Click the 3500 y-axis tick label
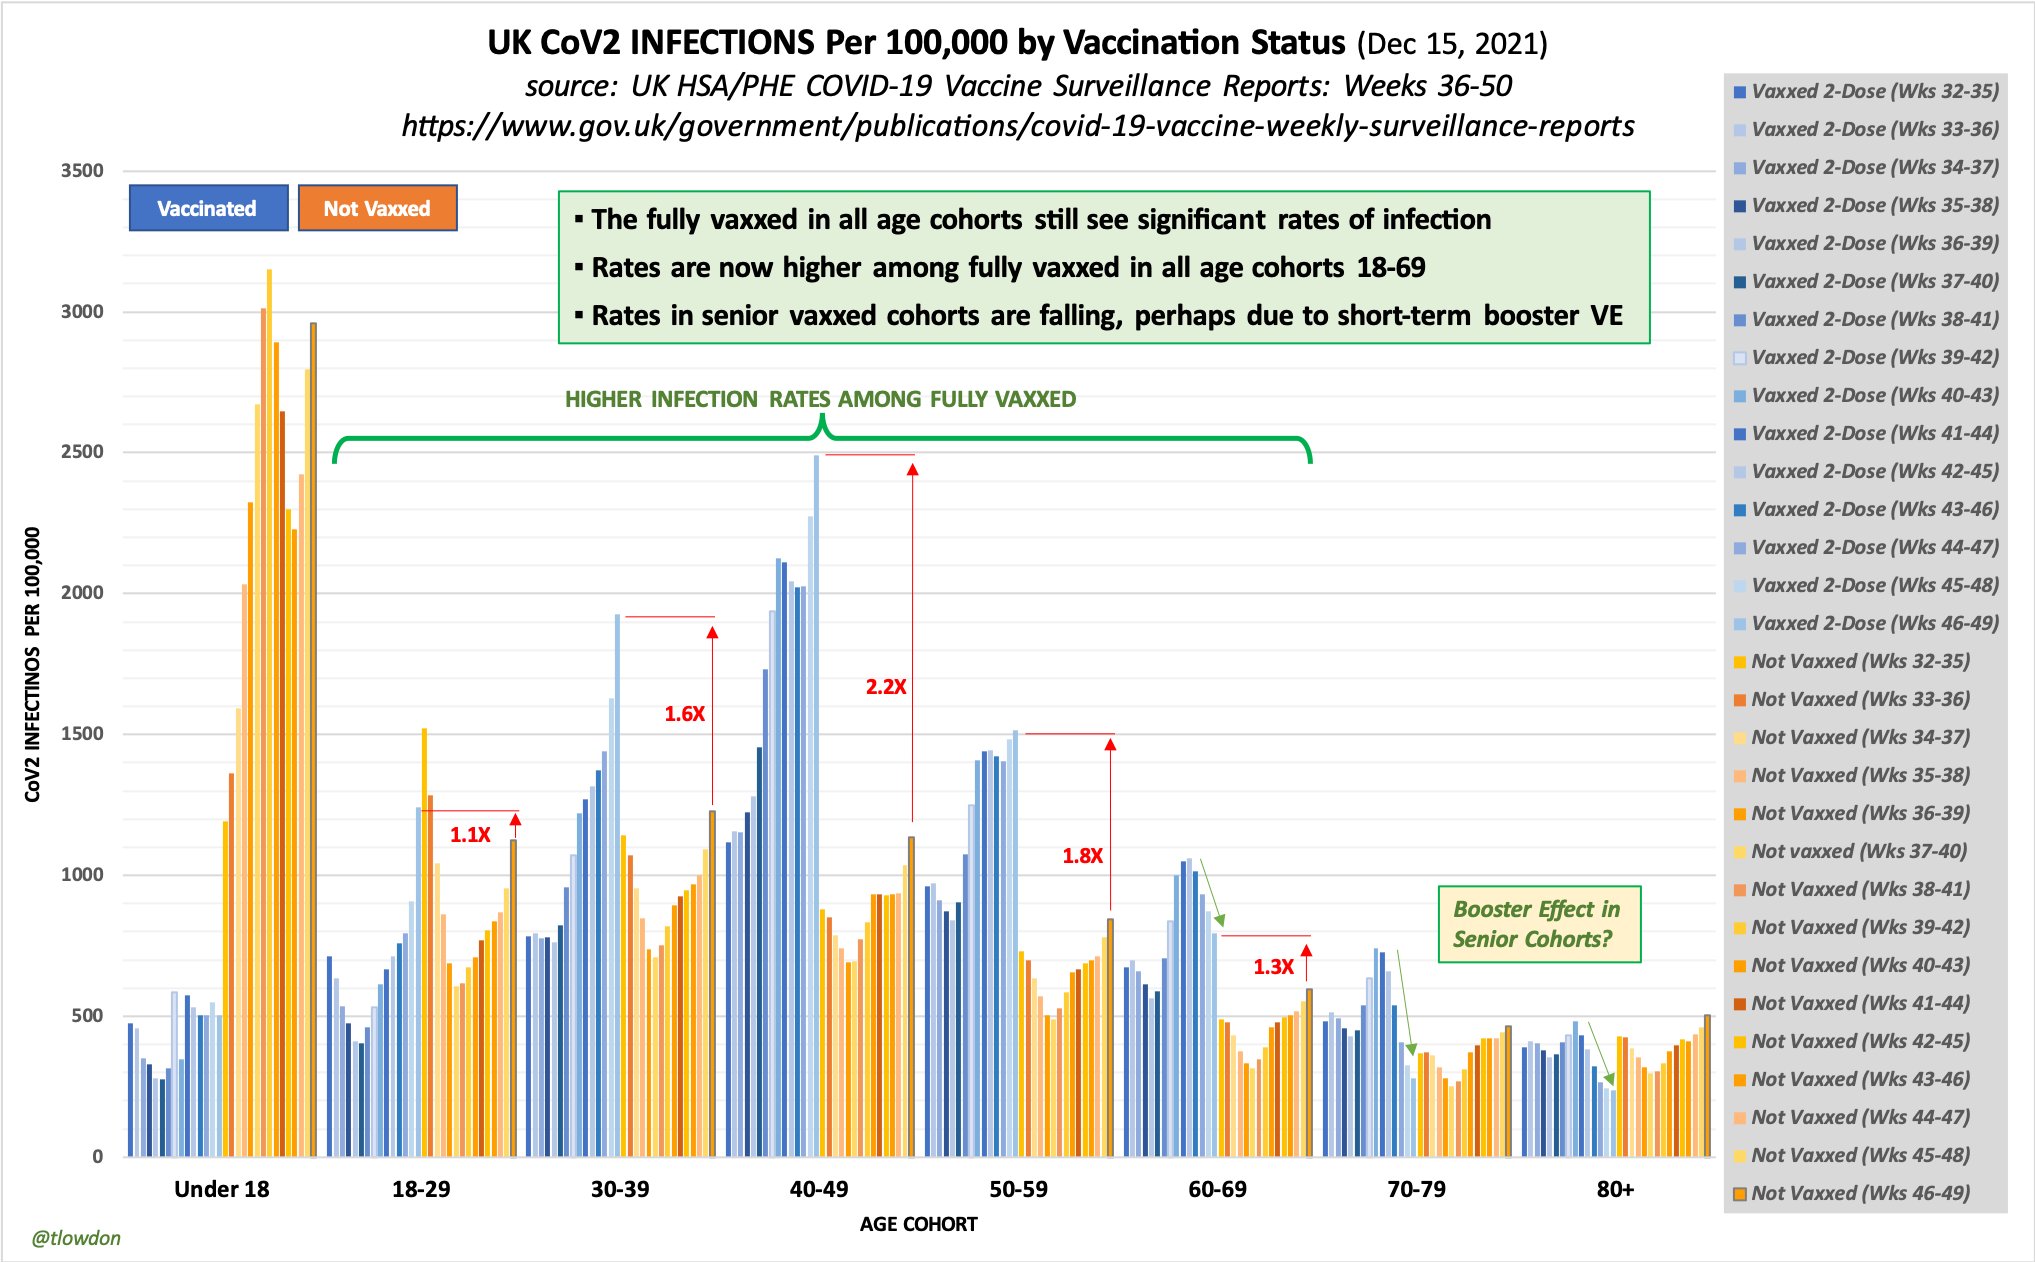The image size is (2035, 1262). coord(82,171)
